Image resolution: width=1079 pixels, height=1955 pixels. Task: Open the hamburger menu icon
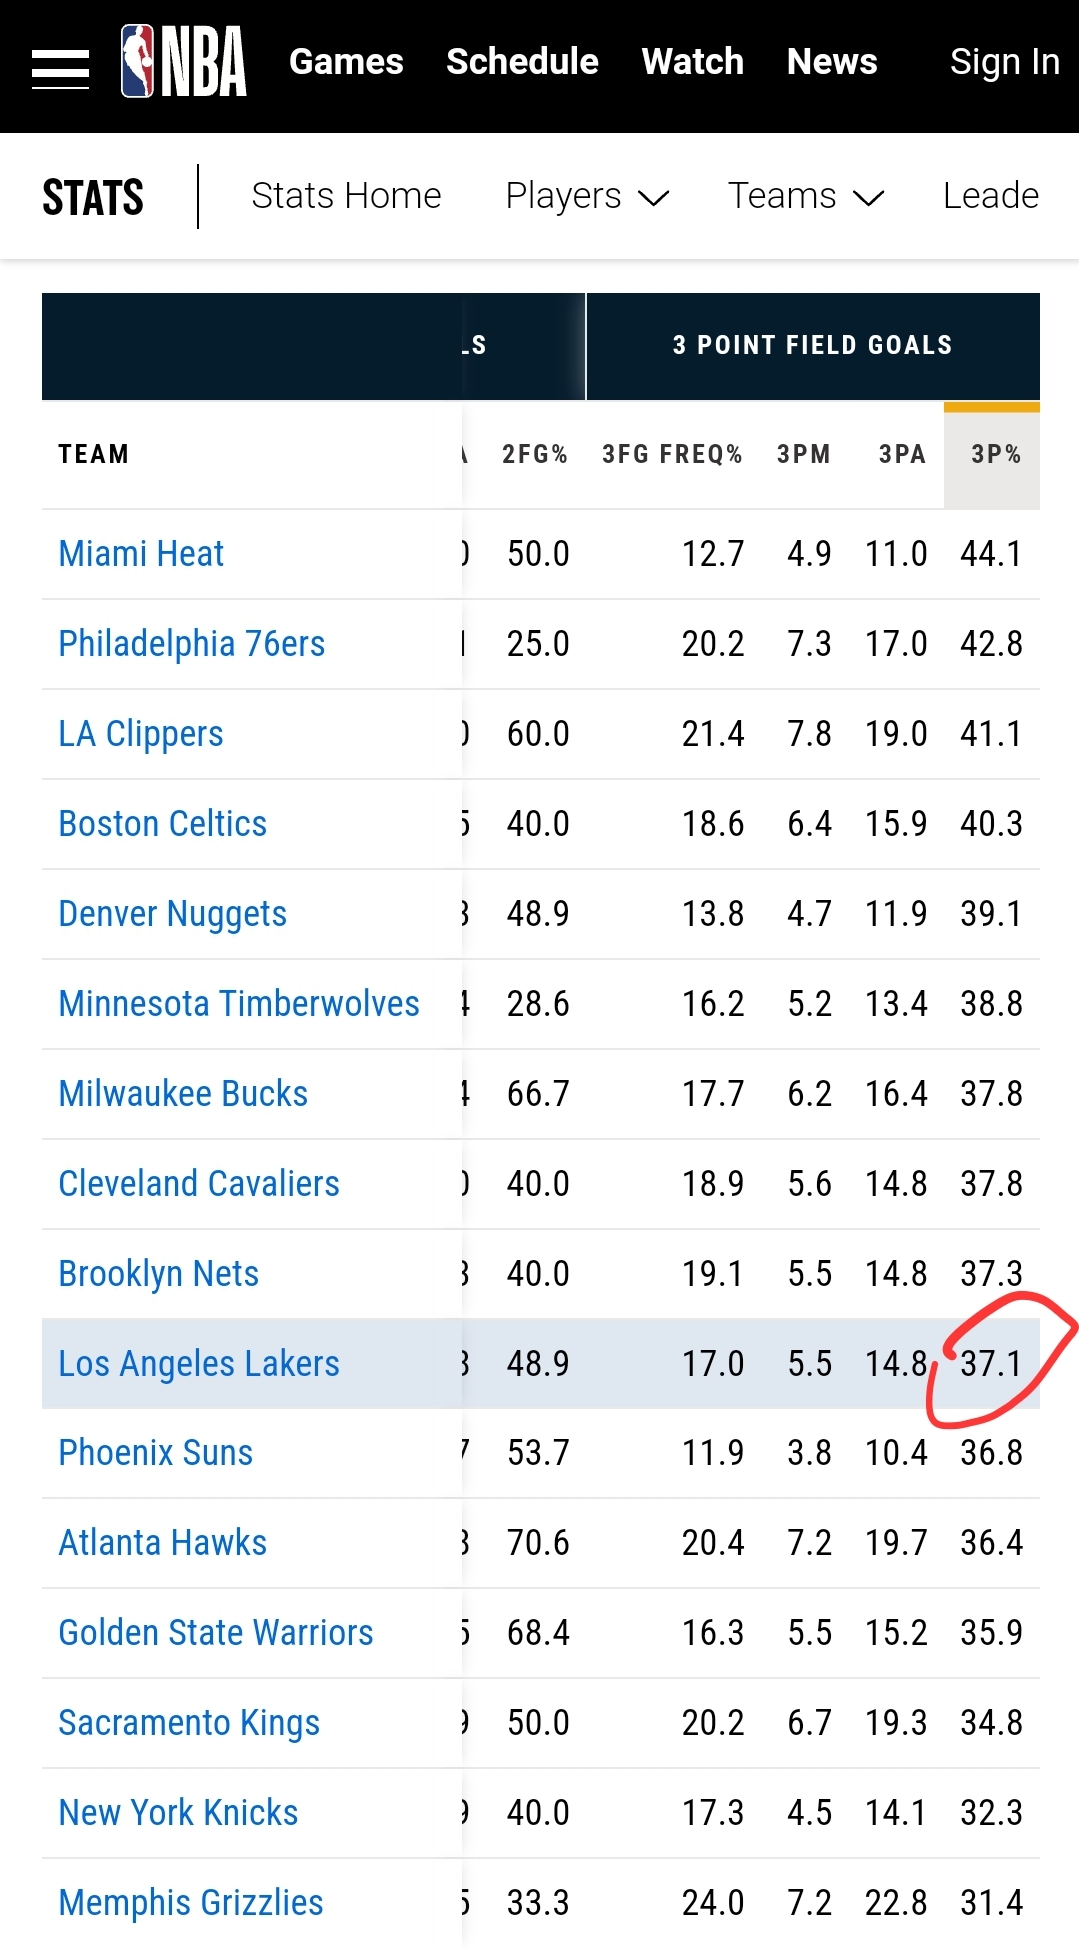pyautogui.click(x=60, y=68)
